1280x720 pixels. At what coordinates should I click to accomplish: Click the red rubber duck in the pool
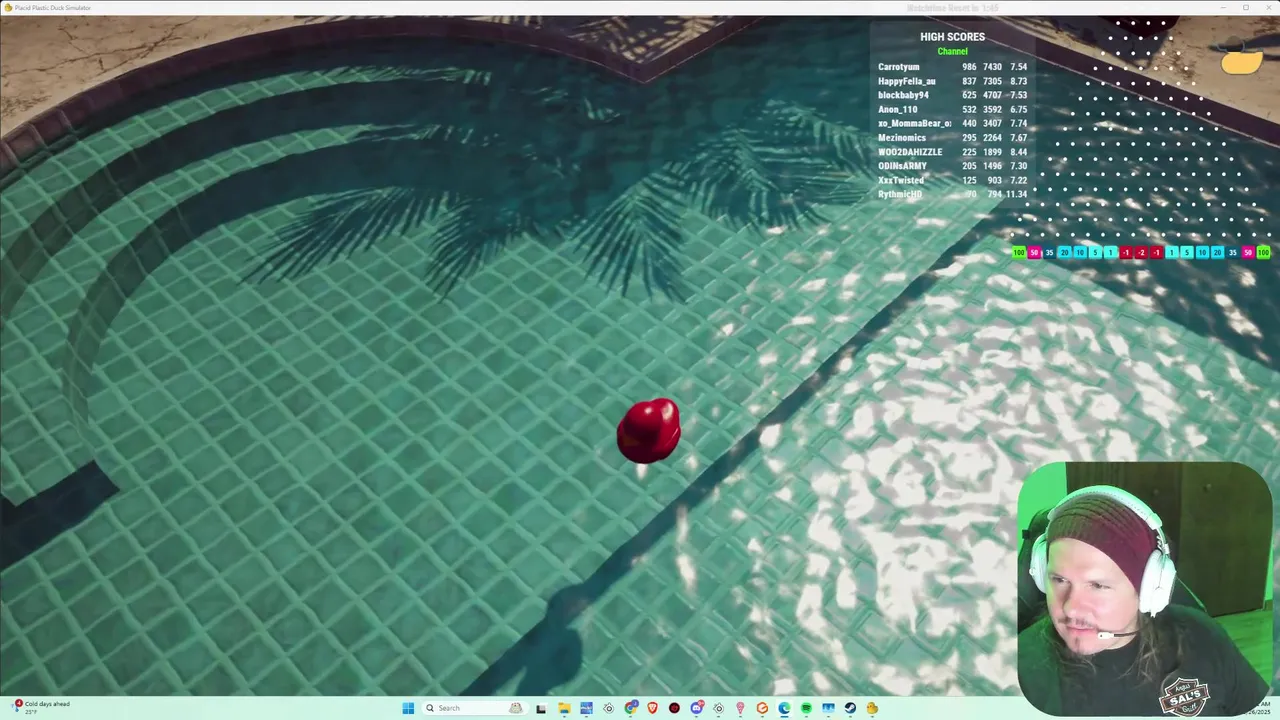tap(649, 431)
